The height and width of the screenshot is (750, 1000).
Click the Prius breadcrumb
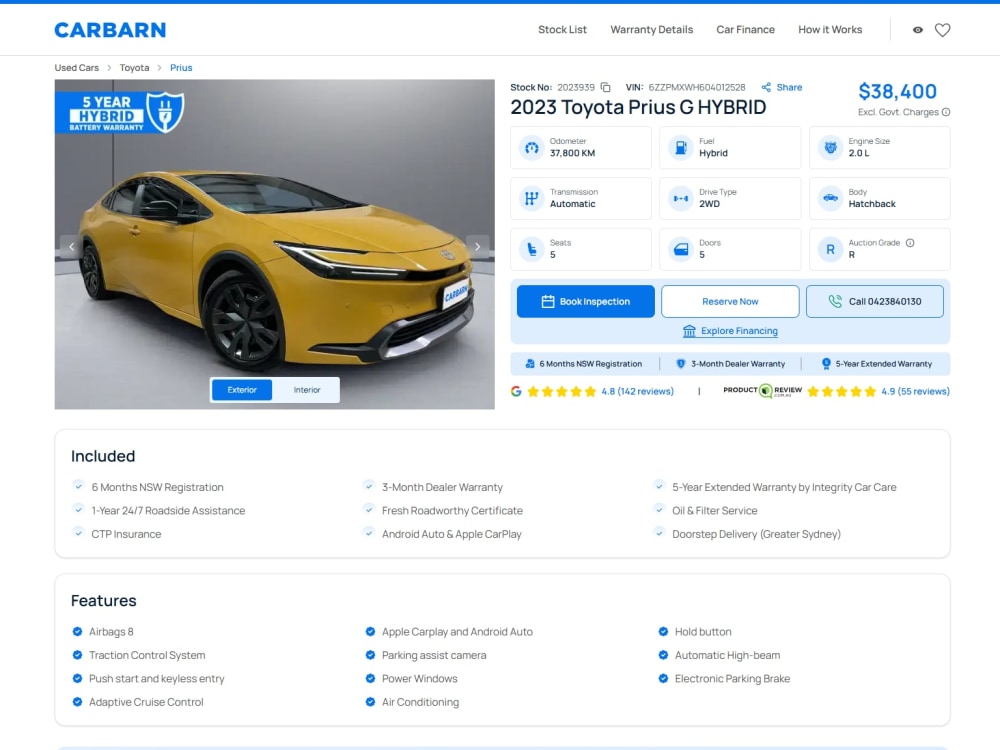coord(180,68)
